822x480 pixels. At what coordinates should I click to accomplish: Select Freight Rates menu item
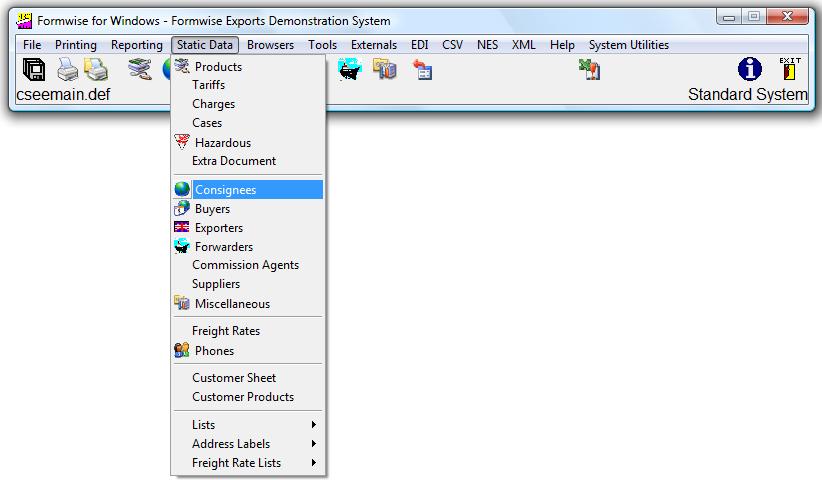pyautogui.click(x=226, y=331)
